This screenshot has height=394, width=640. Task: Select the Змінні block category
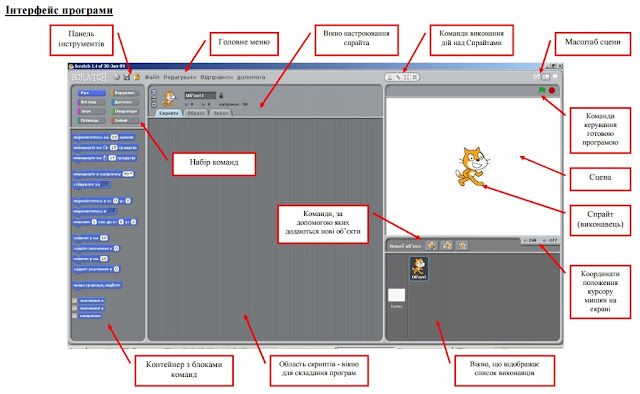point(125,121)
